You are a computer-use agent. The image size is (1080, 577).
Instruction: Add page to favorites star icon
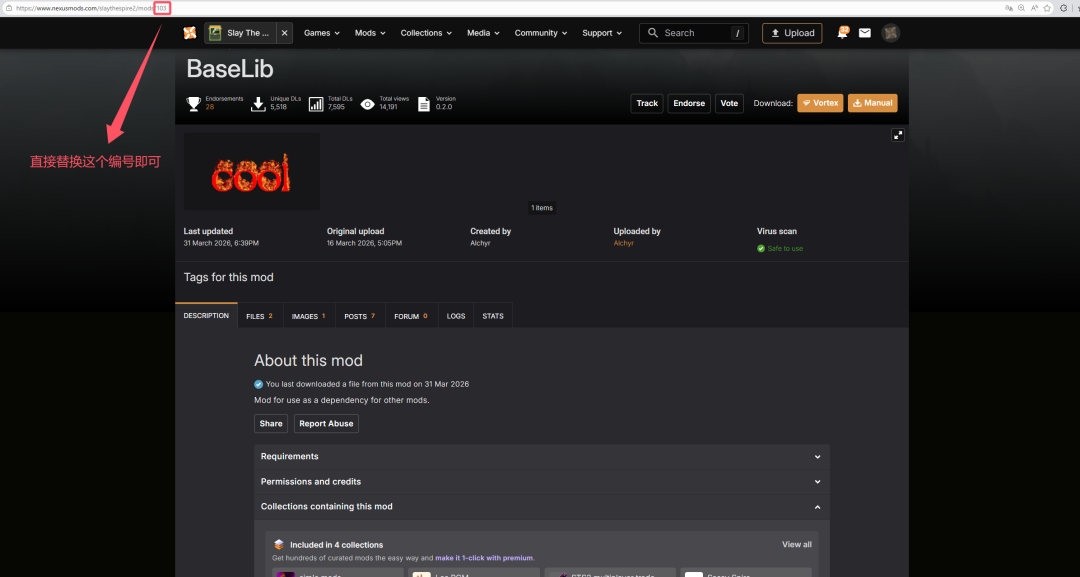coord(1048,8)
